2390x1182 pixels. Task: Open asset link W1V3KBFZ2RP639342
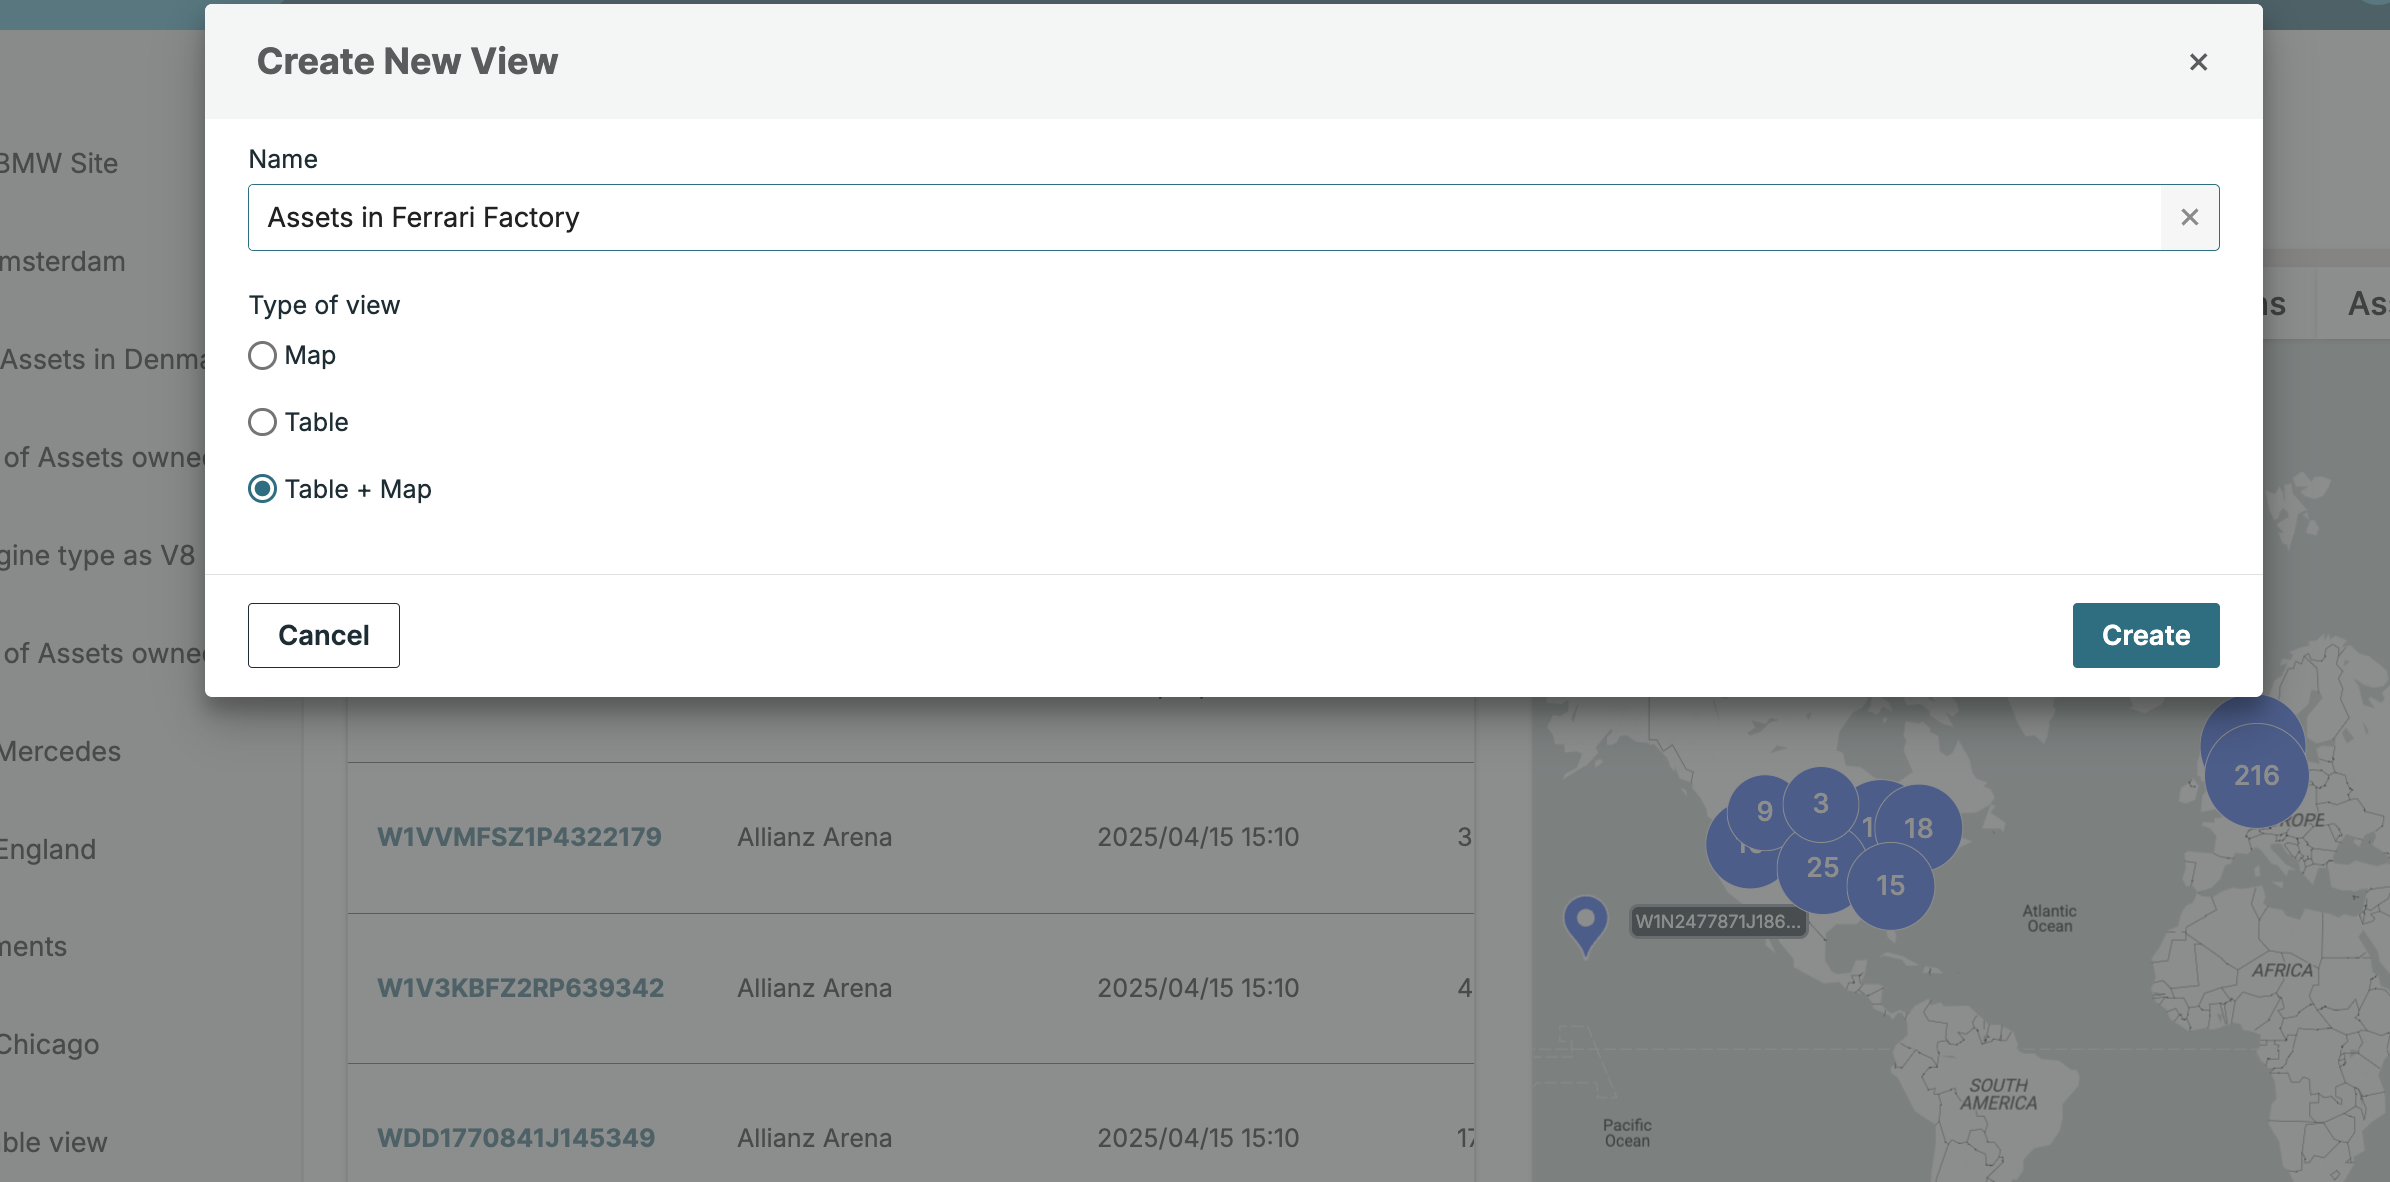click(x=520, y=988)
